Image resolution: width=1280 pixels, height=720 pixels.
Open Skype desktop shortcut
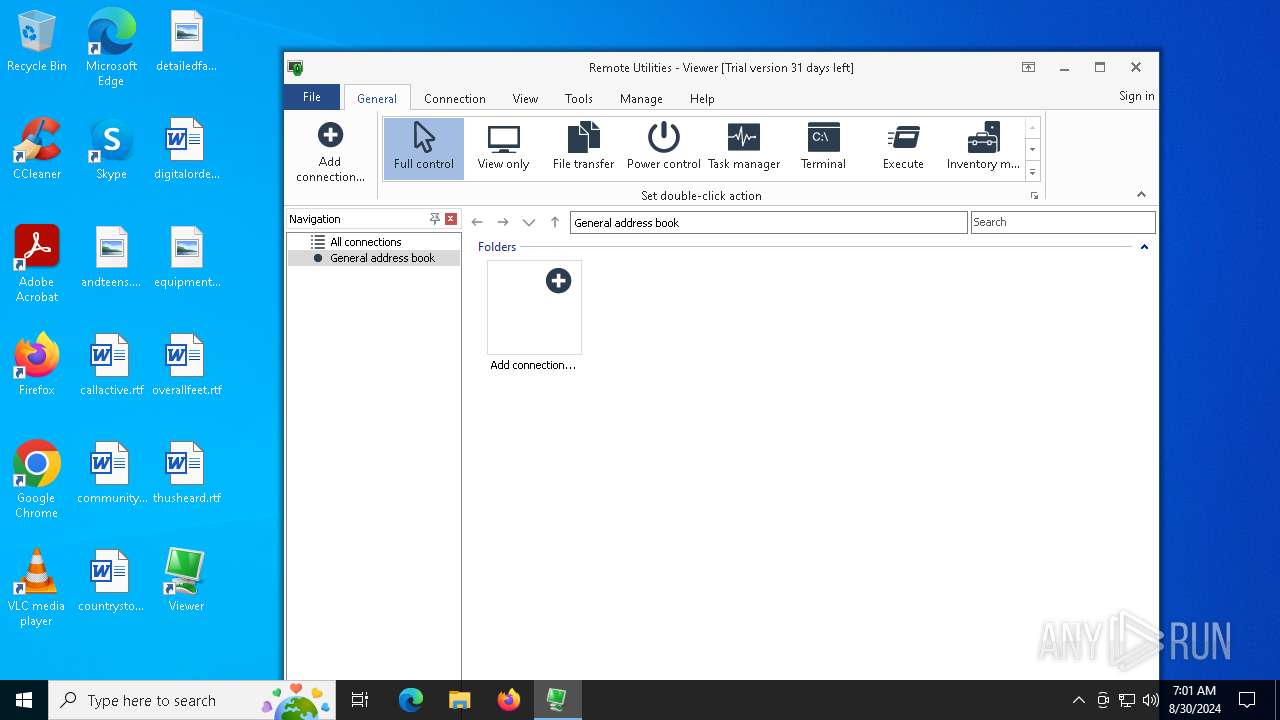pos(111,150)
